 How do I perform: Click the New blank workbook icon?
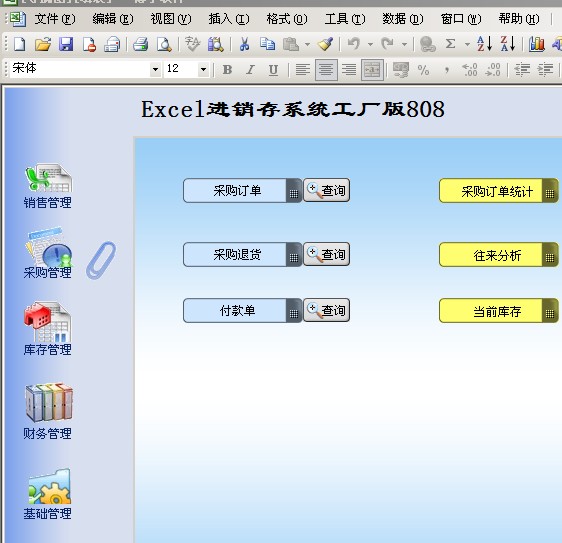pos(20,44)
